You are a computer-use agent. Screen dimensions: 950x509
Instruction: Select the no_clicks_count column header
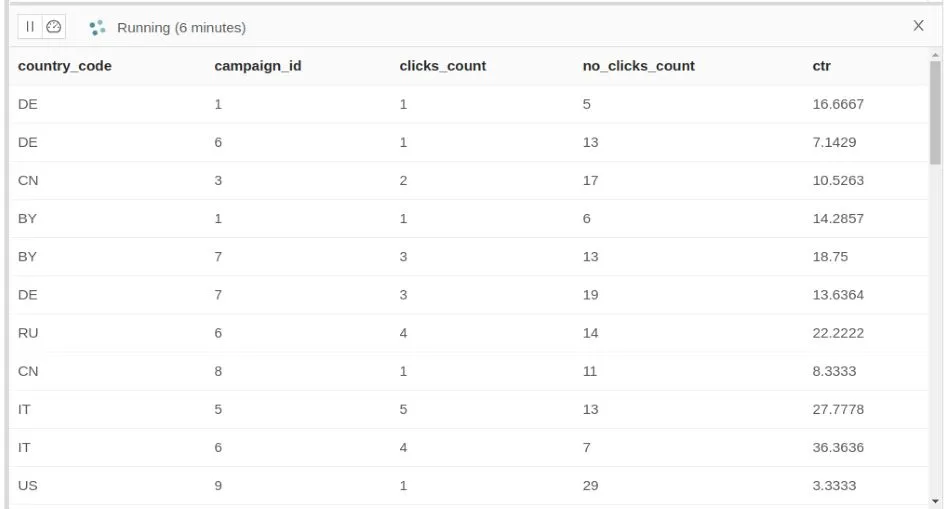pos(639,66)
